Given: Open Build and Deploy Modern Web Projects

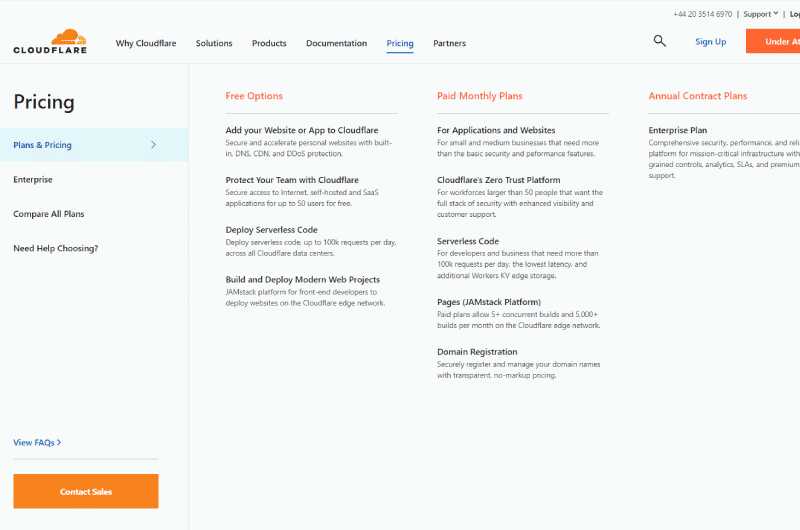Looking at the screenshot, I should click(303, 280).
